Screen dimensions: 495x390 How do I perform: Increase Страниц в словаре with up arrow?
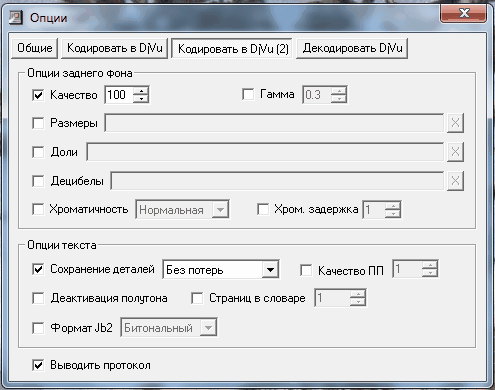tap(358, 294)
